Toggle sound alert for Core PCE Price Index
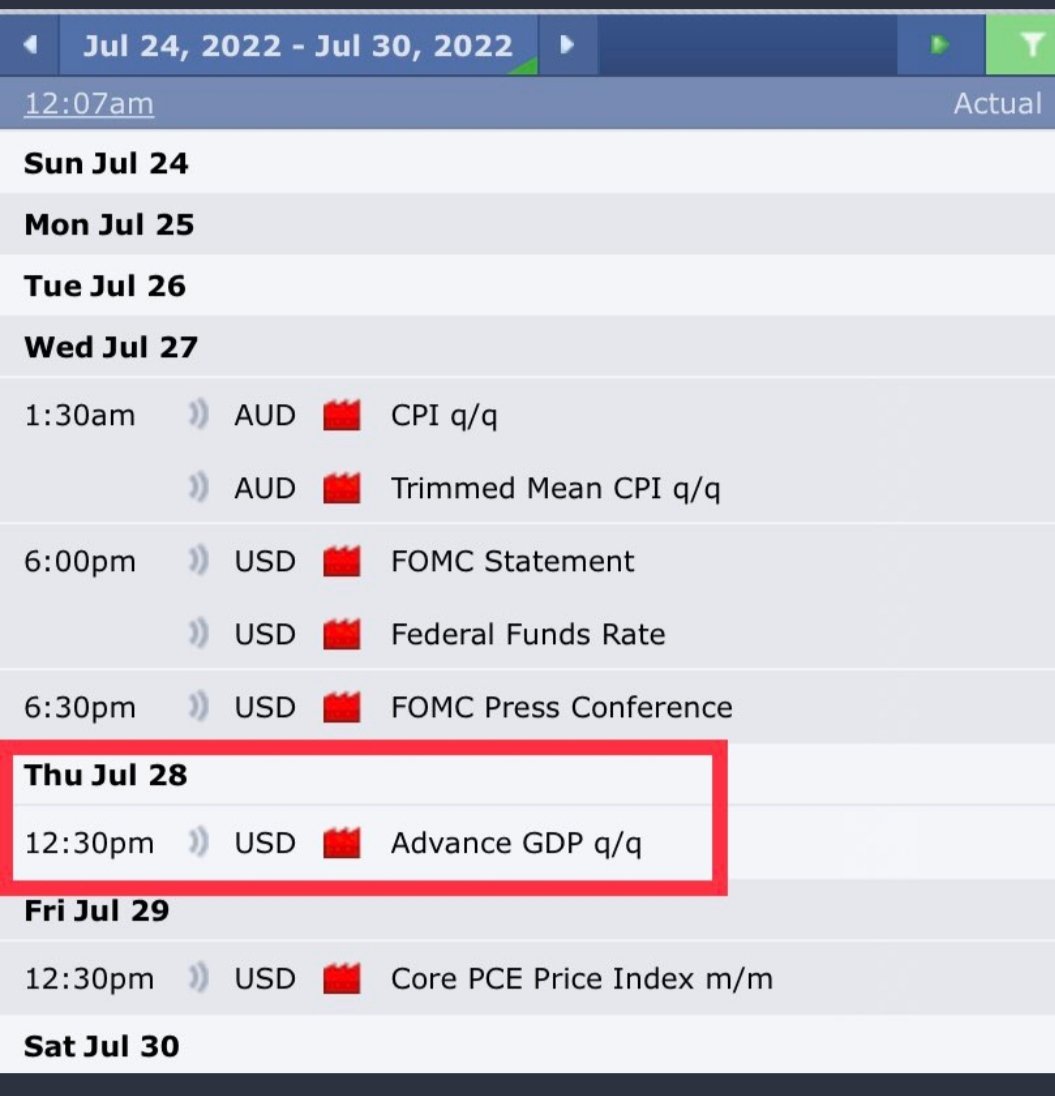The height and width of the screenshot is (1096, 1055). (199, 978)
